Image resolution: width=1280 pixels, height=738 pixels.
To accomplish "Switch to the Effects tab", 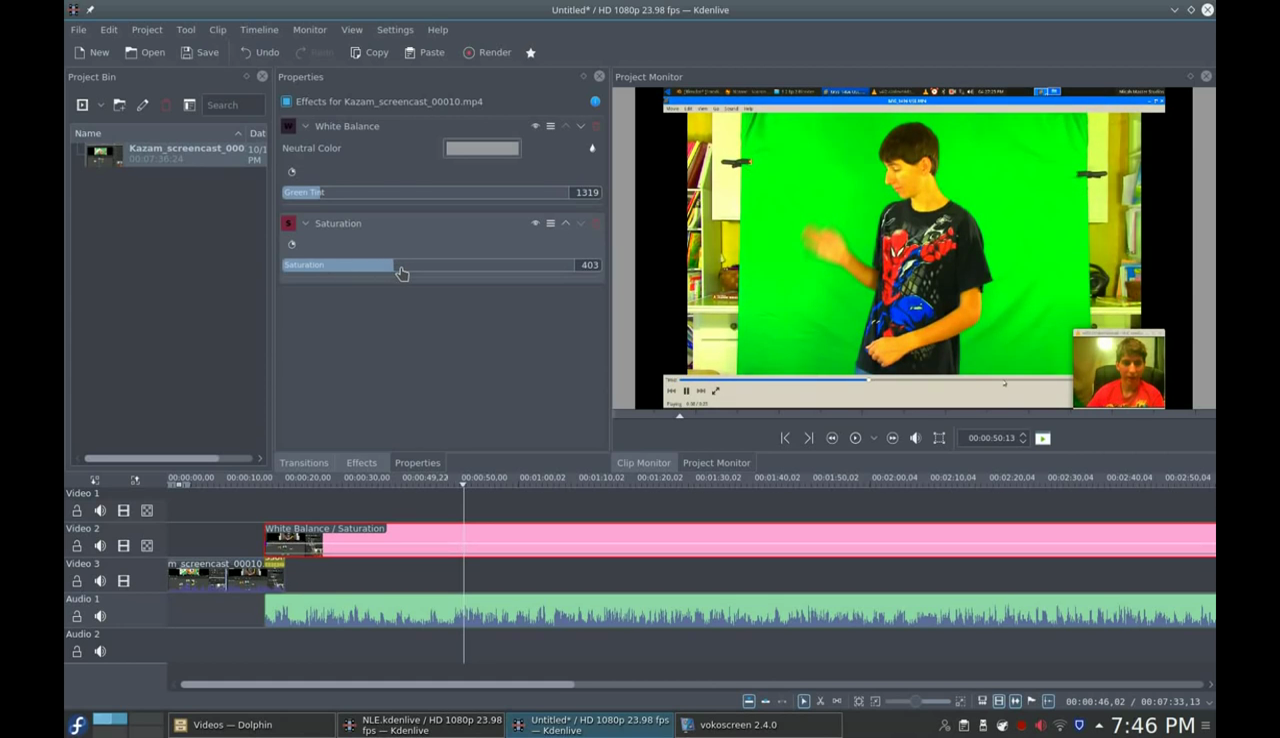I will (361, 463).
